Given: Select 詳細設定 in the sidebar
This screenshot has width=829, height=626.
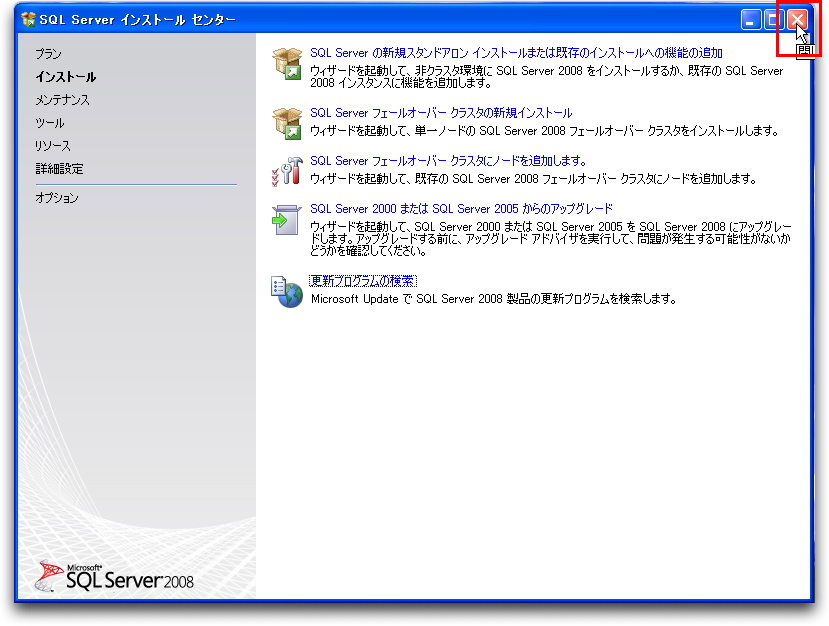Looking at the screenshot, I should click(x=59, y=169).
